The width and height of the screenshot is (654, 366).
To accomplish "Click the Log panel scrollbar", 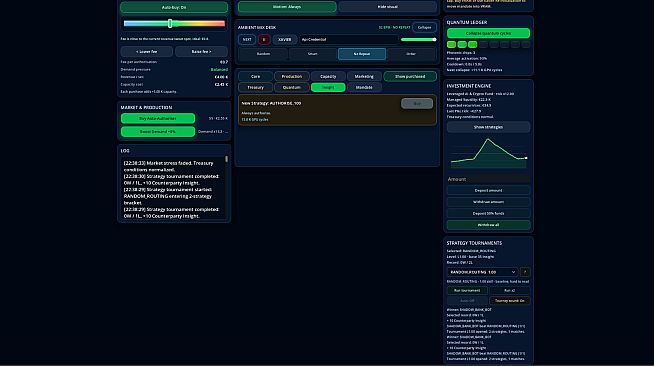I will (x=226, y=159).
